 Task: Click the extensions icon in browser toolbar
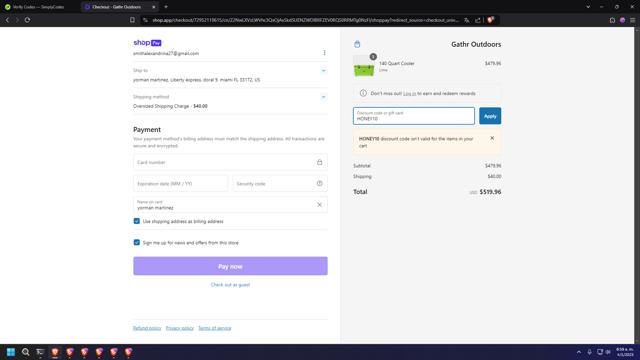pyautogui.click(x=612, y=20)
